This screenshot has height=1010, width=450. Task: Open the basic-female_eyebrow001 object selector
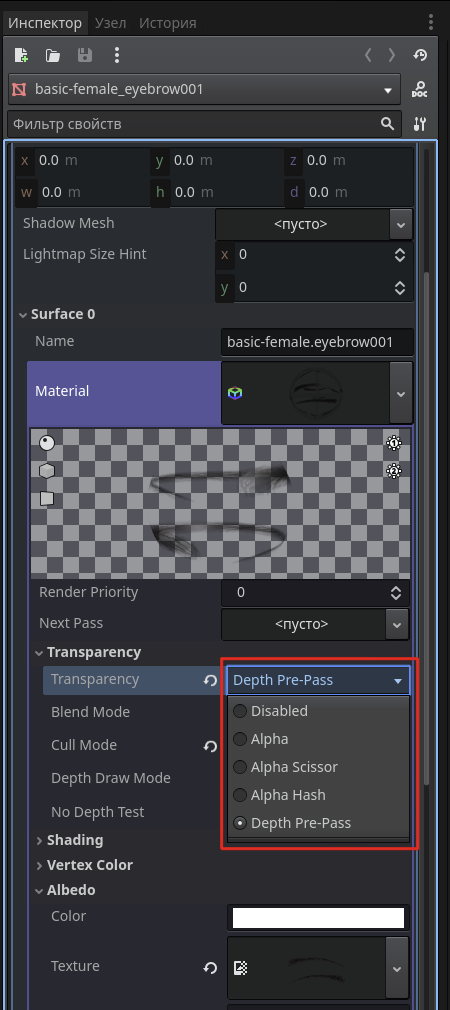point(204,90)
